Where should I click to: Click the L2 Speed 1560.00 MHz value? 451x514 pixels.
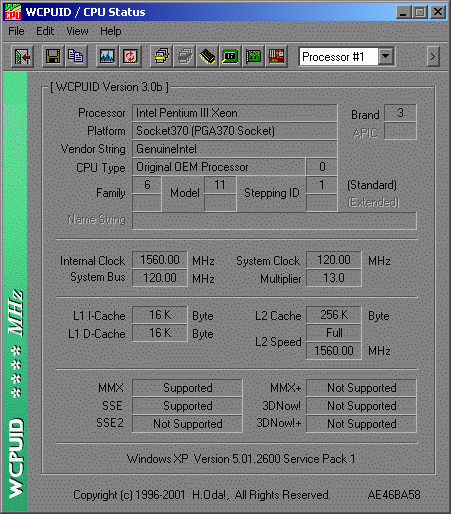pos(334,351)
